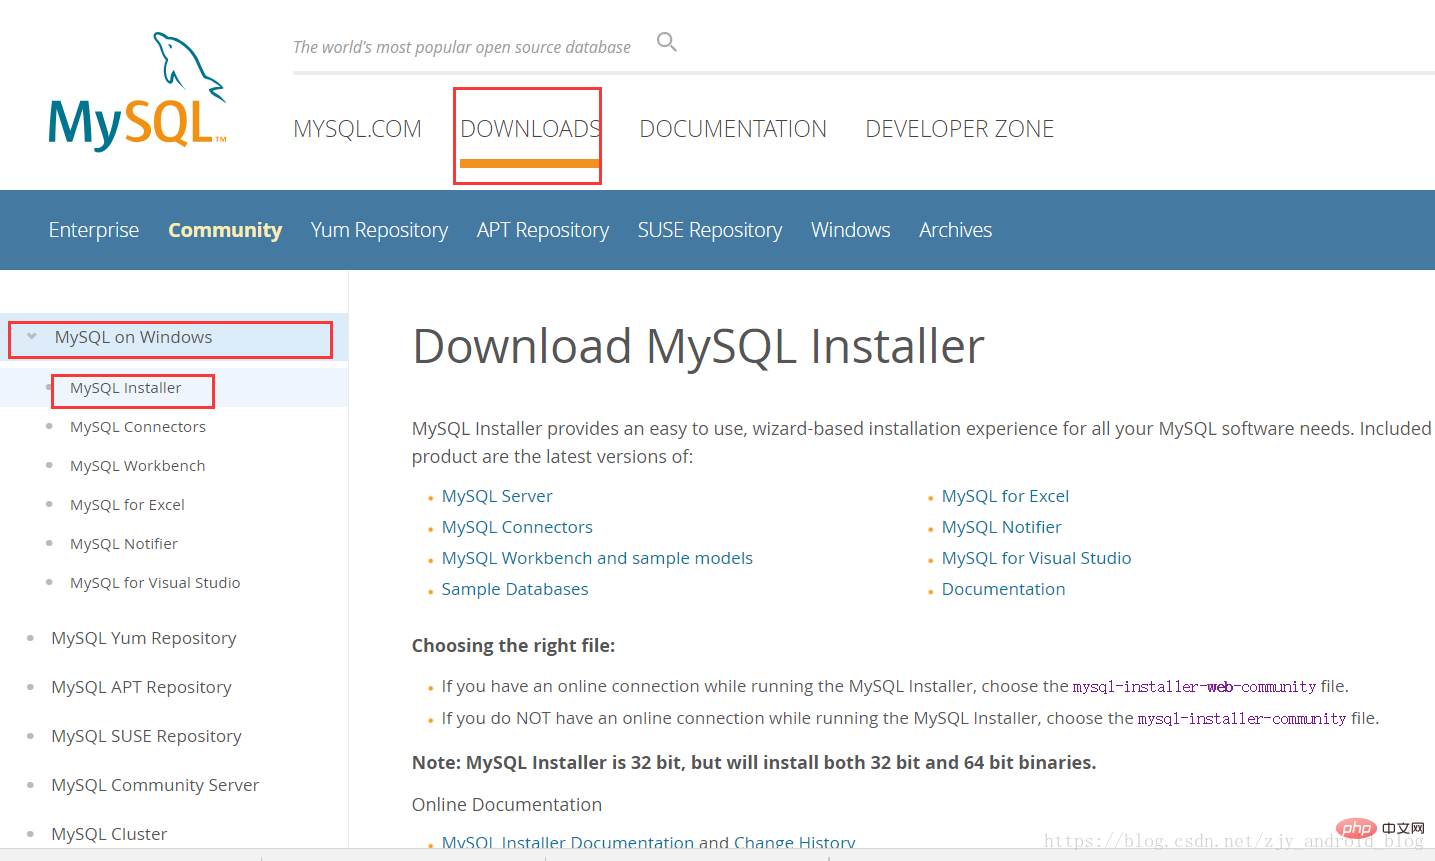Viewport: 1435px width, 861px height.
Task: Select Windows in the blue bar
Action: pyautogui.click(x=851, y=230)
